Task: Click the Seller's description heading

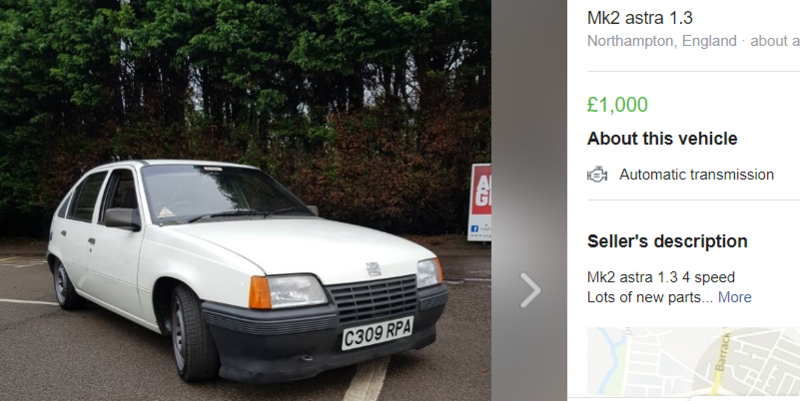Action: coord(667,241)
